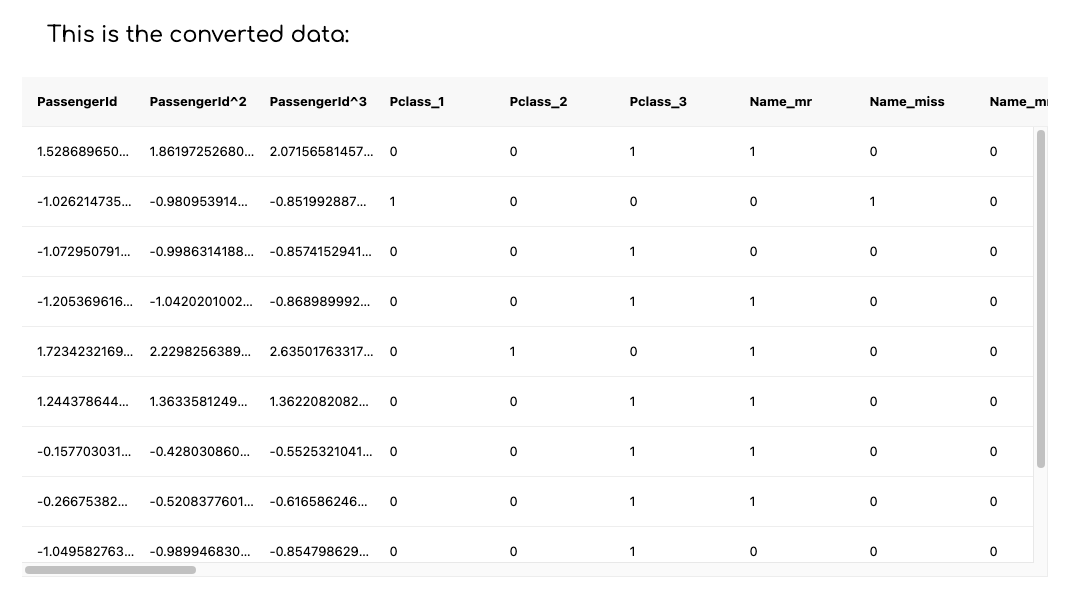Screen dimensions: 1076x596
Task: Click cell -1.026214735... in PassengerId column
Action: click(x=84, y=202)
